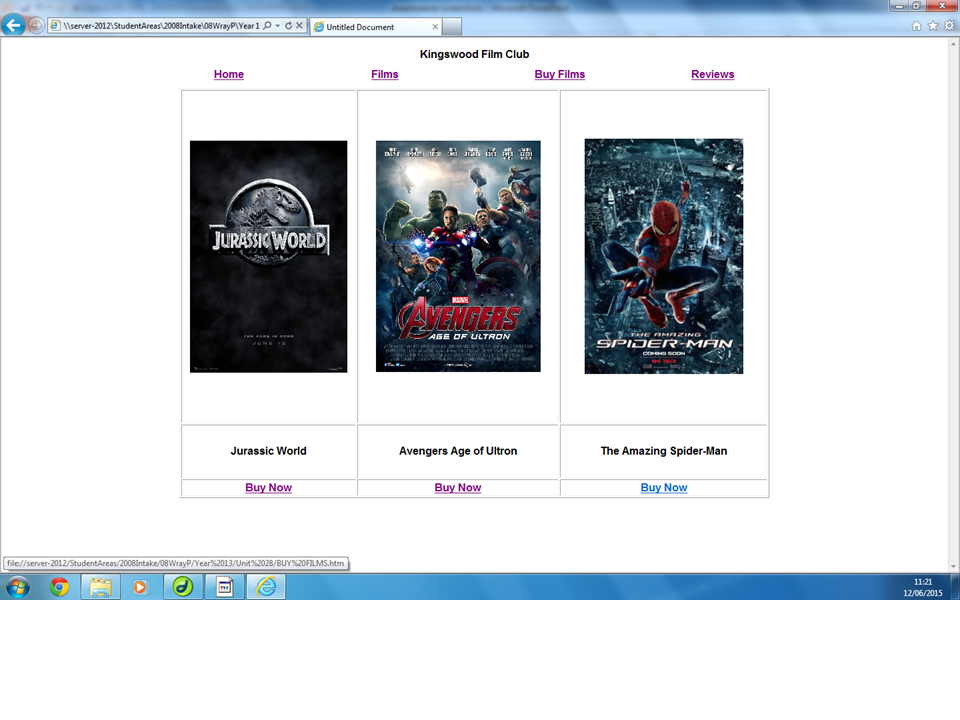Select the Untitled Document tab
This screenshot has height=720, width=960.
pos(375,26)
